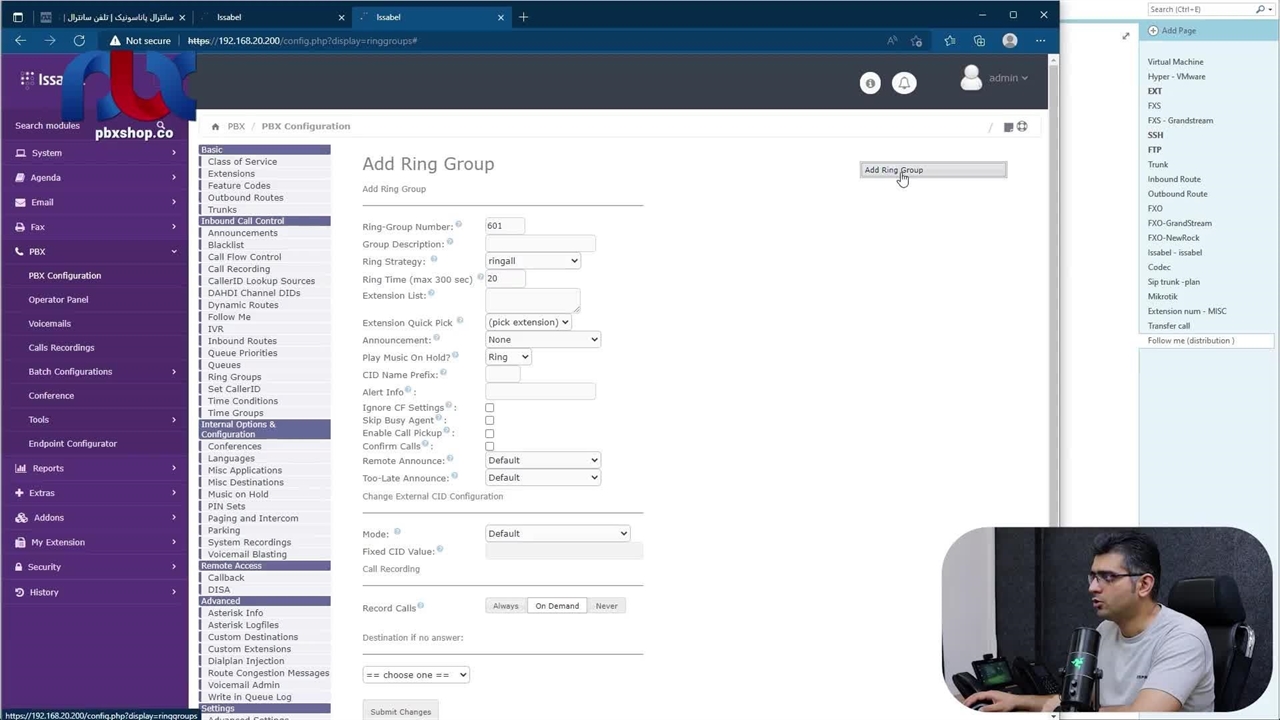Refresh the browser page
Viewport: 1280px width, 720px height.
(79, 41)
